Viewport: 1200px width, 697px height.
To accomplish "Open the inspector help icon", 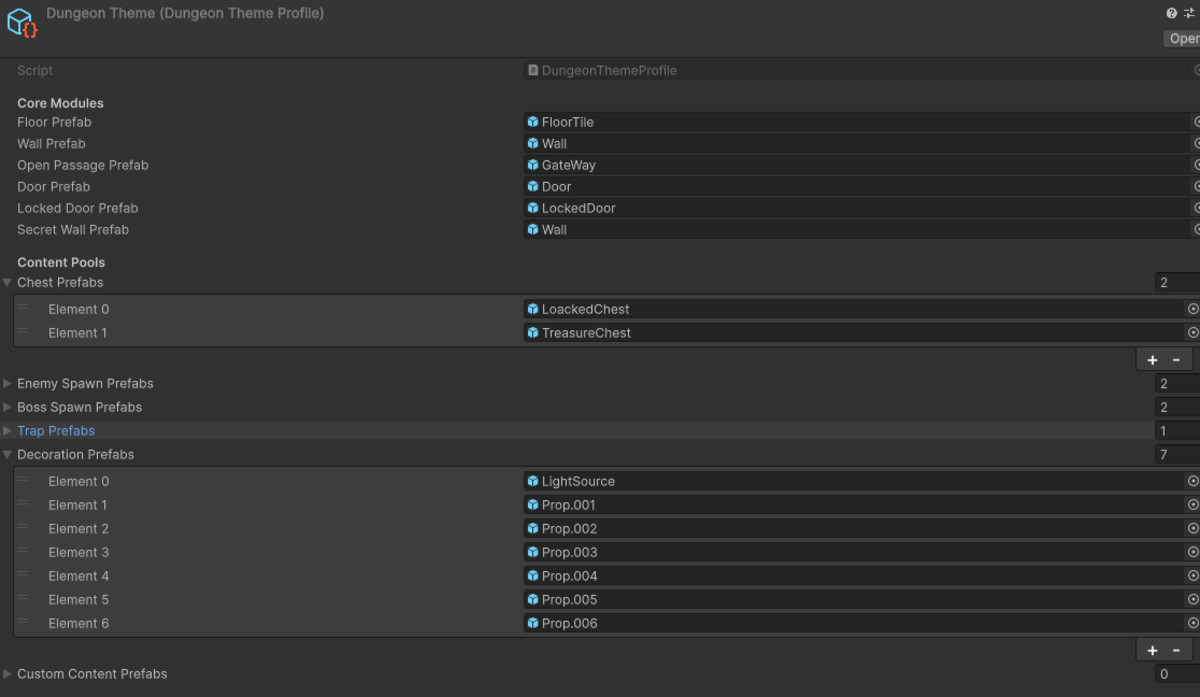I will (1172, 14).
